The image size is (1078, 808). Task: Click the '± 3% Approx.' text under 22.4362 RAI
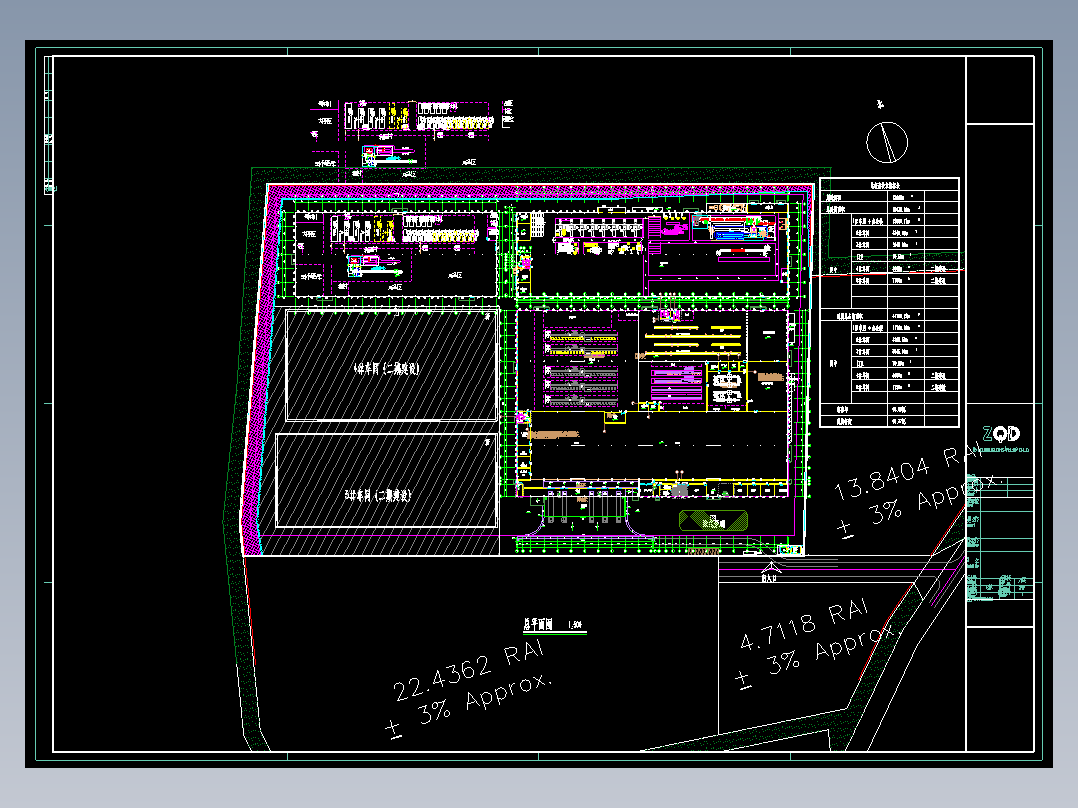click(x=469, y=706)
